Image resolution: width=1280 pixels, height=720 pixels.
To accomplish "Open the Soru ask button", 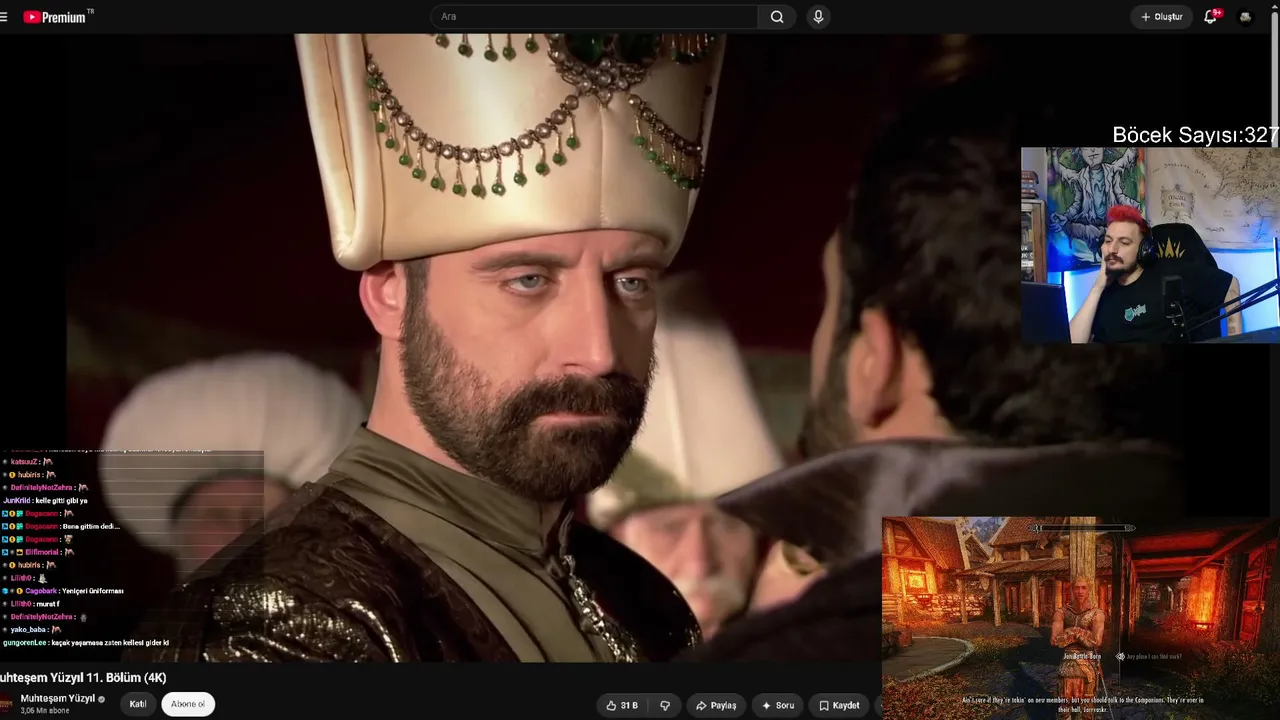I will click(778, 705).
